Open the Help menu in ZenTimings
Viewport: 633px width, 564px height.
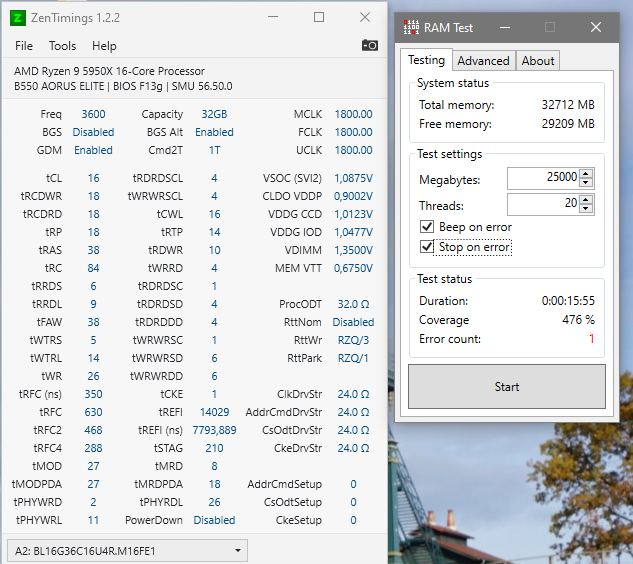pyautogui.click(x=104, y=46)
